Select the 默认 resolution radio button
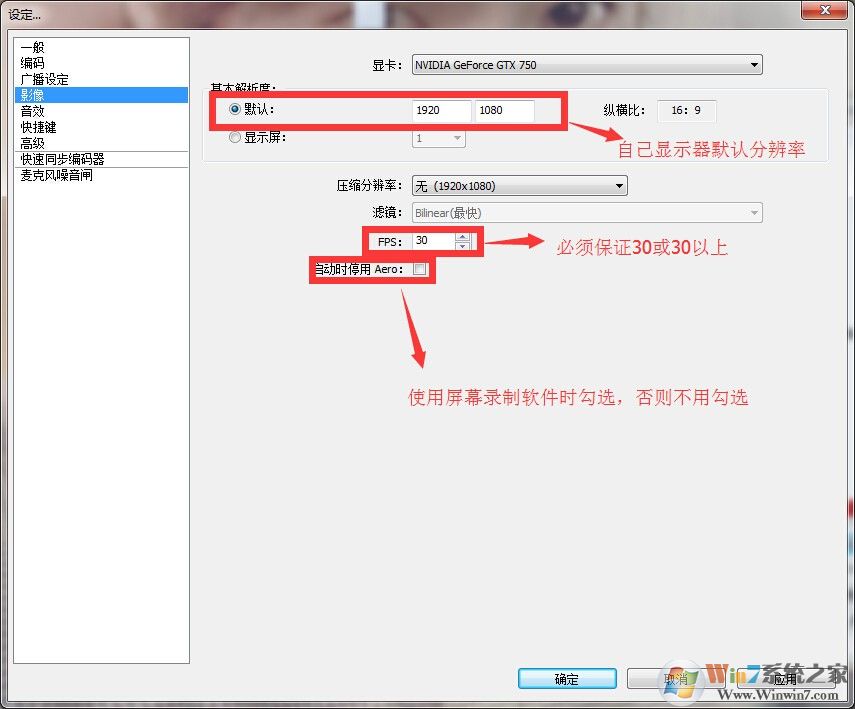This screenshot has width=855, height=709. click(x=234, y=109)
